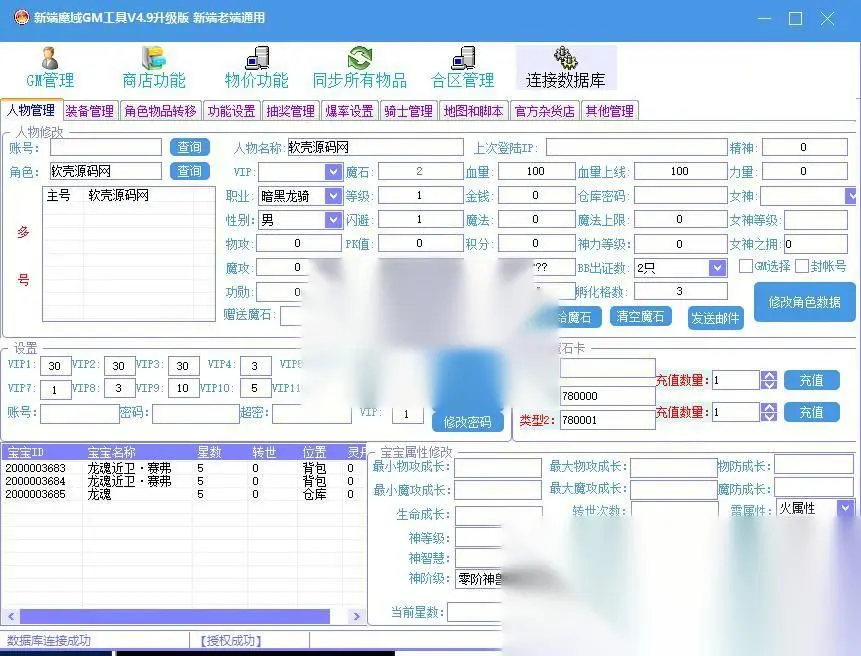The width and height of the screenshot is (861, 656).
Task: Click the 修改密码 button
Action: tap(467, 422)
